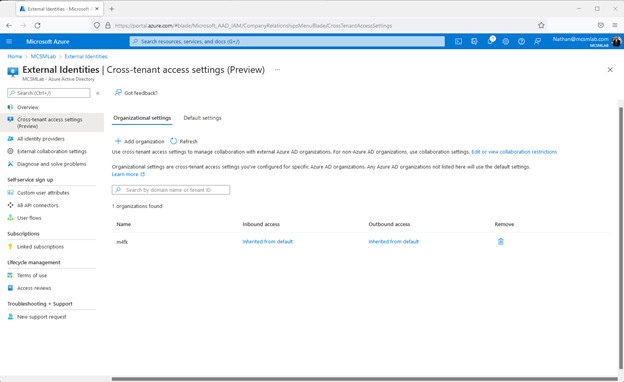Select Cross-tenant access settings (Preview) in sidebar

pyautogui.click(x=52, y=123)
